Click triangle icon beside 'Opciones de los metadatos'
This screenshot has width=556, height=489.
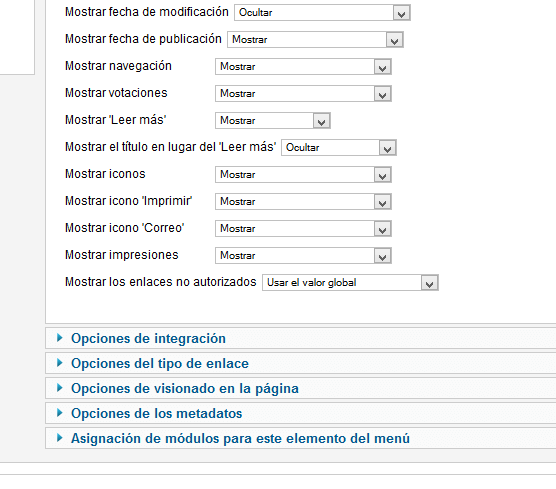pos(60,413)
